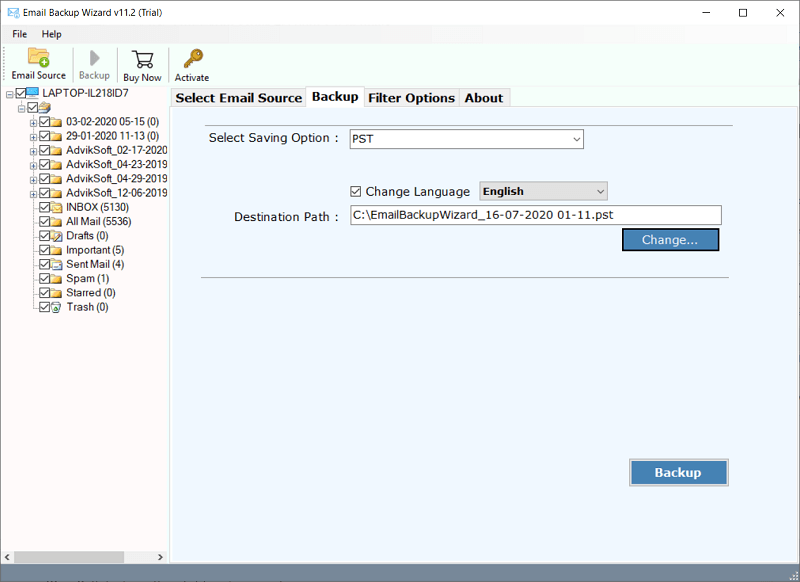Uncheck the Change Language checkbox
Screen dimensions: 800x582
(356, 192)
